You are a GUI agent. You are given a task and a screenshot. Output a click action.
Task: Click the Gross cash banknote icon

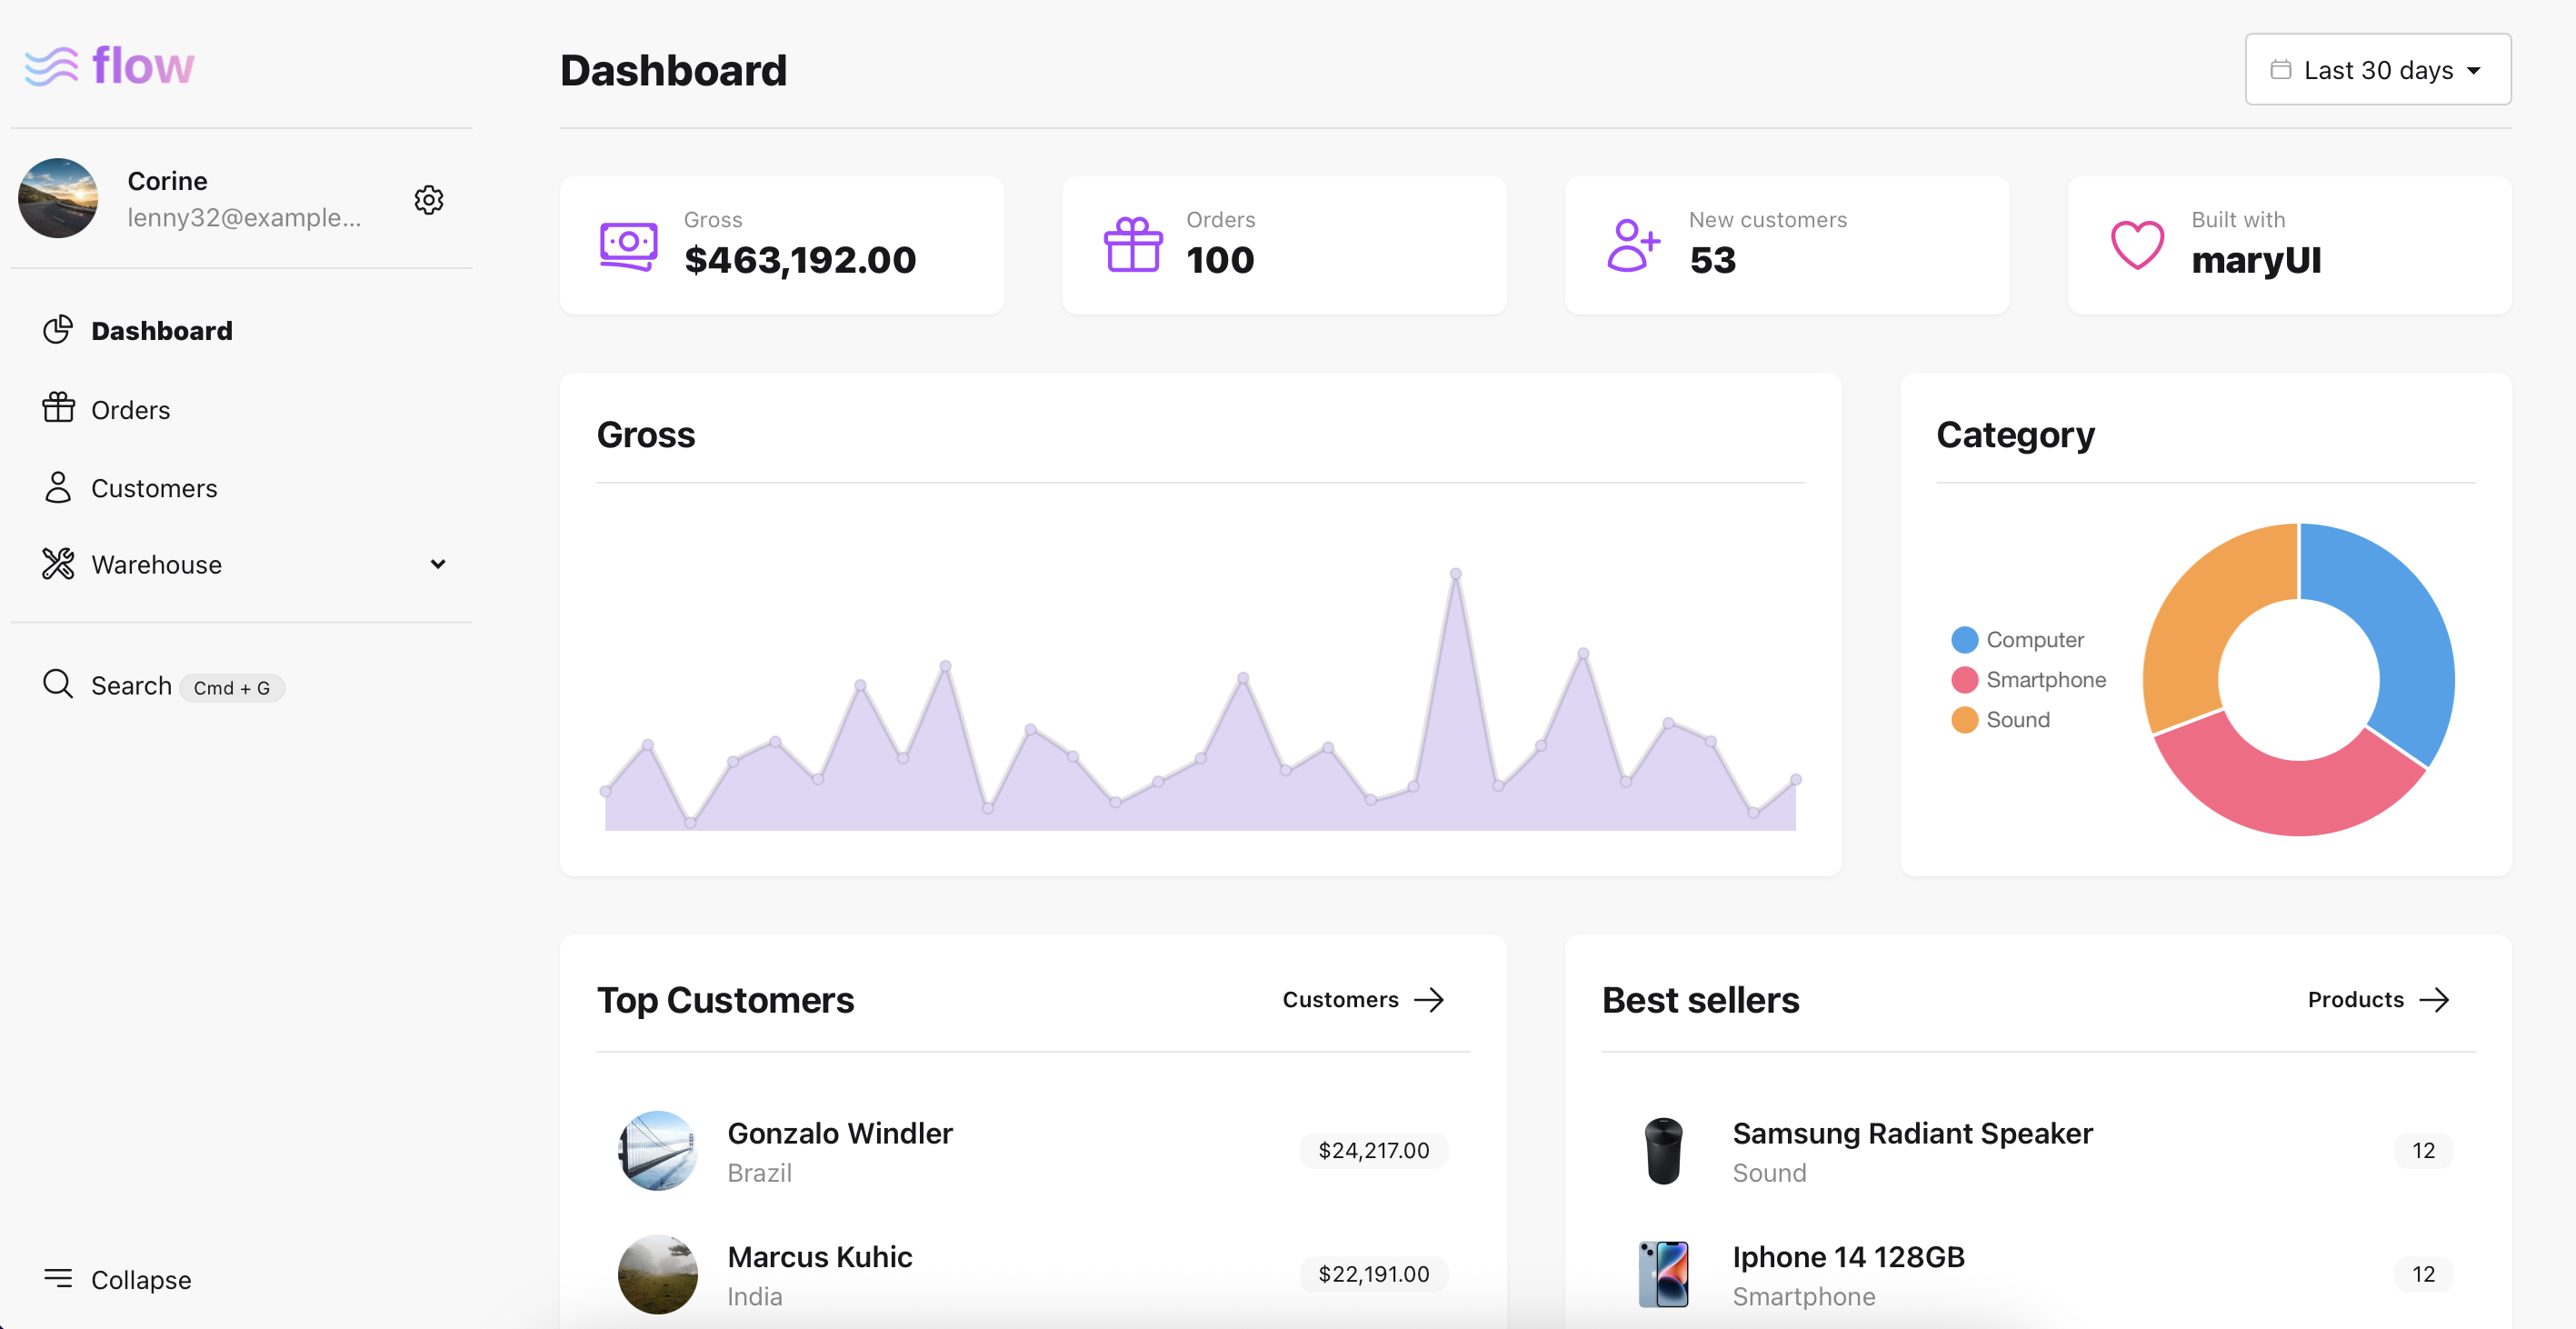[628, 245]
